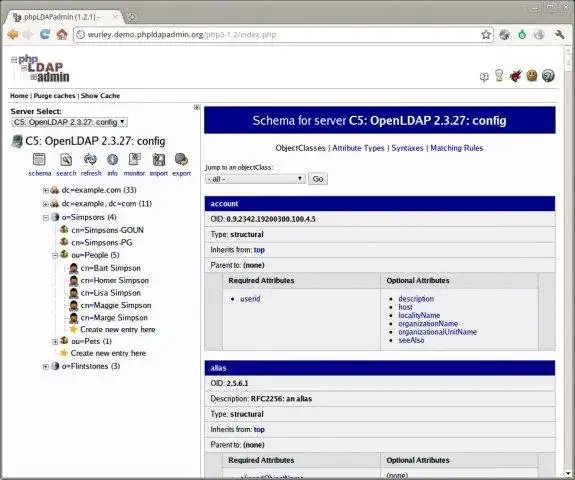575x480 pixels.
Task: Expand the dc=example.com (33) node
Action: click(45, 190)
